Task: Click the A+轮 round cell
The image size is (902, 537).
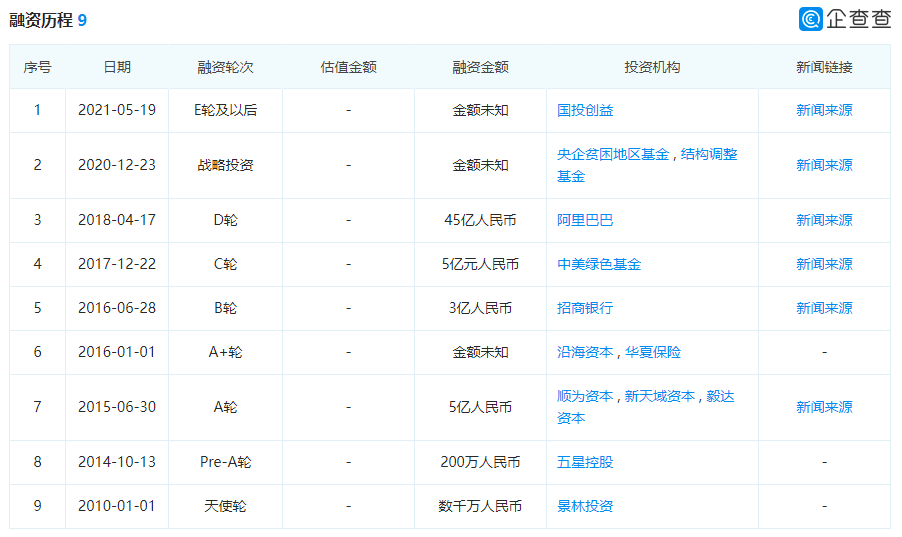Action: point(225,352)
